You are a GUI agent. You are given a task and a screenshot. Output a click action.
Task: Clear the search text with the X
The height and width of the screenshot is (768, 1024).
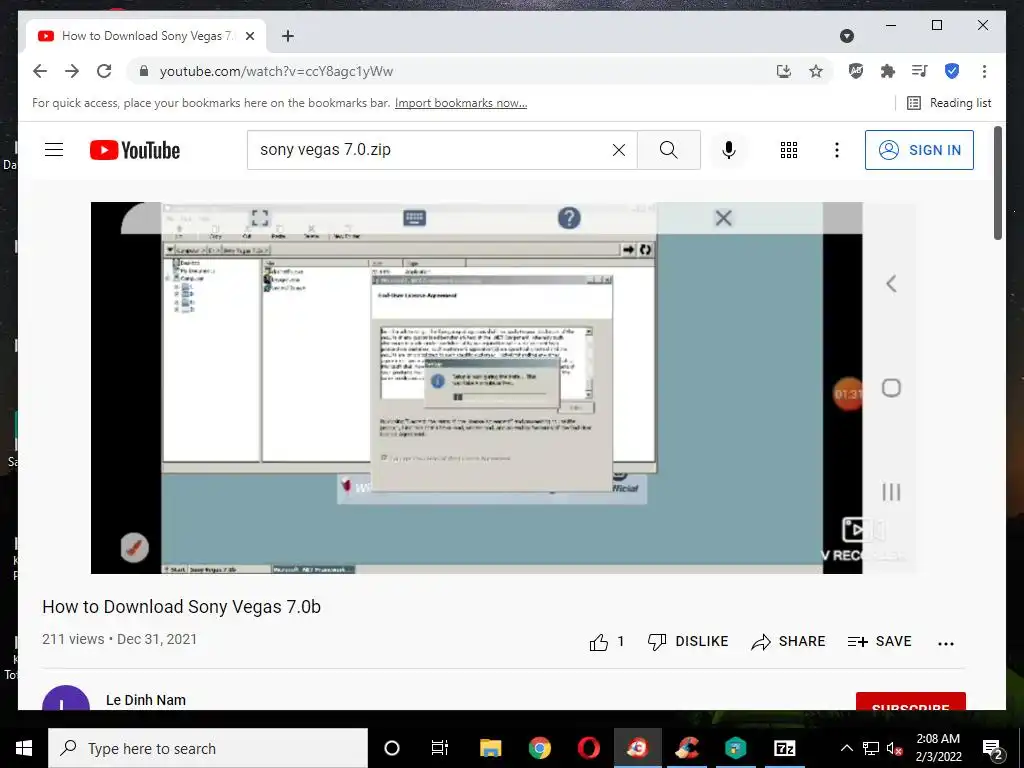[x=618, y=150]
